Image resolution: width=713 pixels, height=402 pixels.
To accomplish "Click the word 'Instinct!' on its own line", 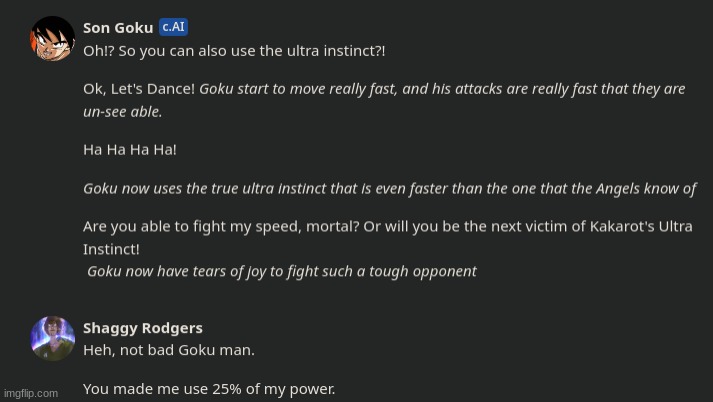I will click(x=111, y=249).
